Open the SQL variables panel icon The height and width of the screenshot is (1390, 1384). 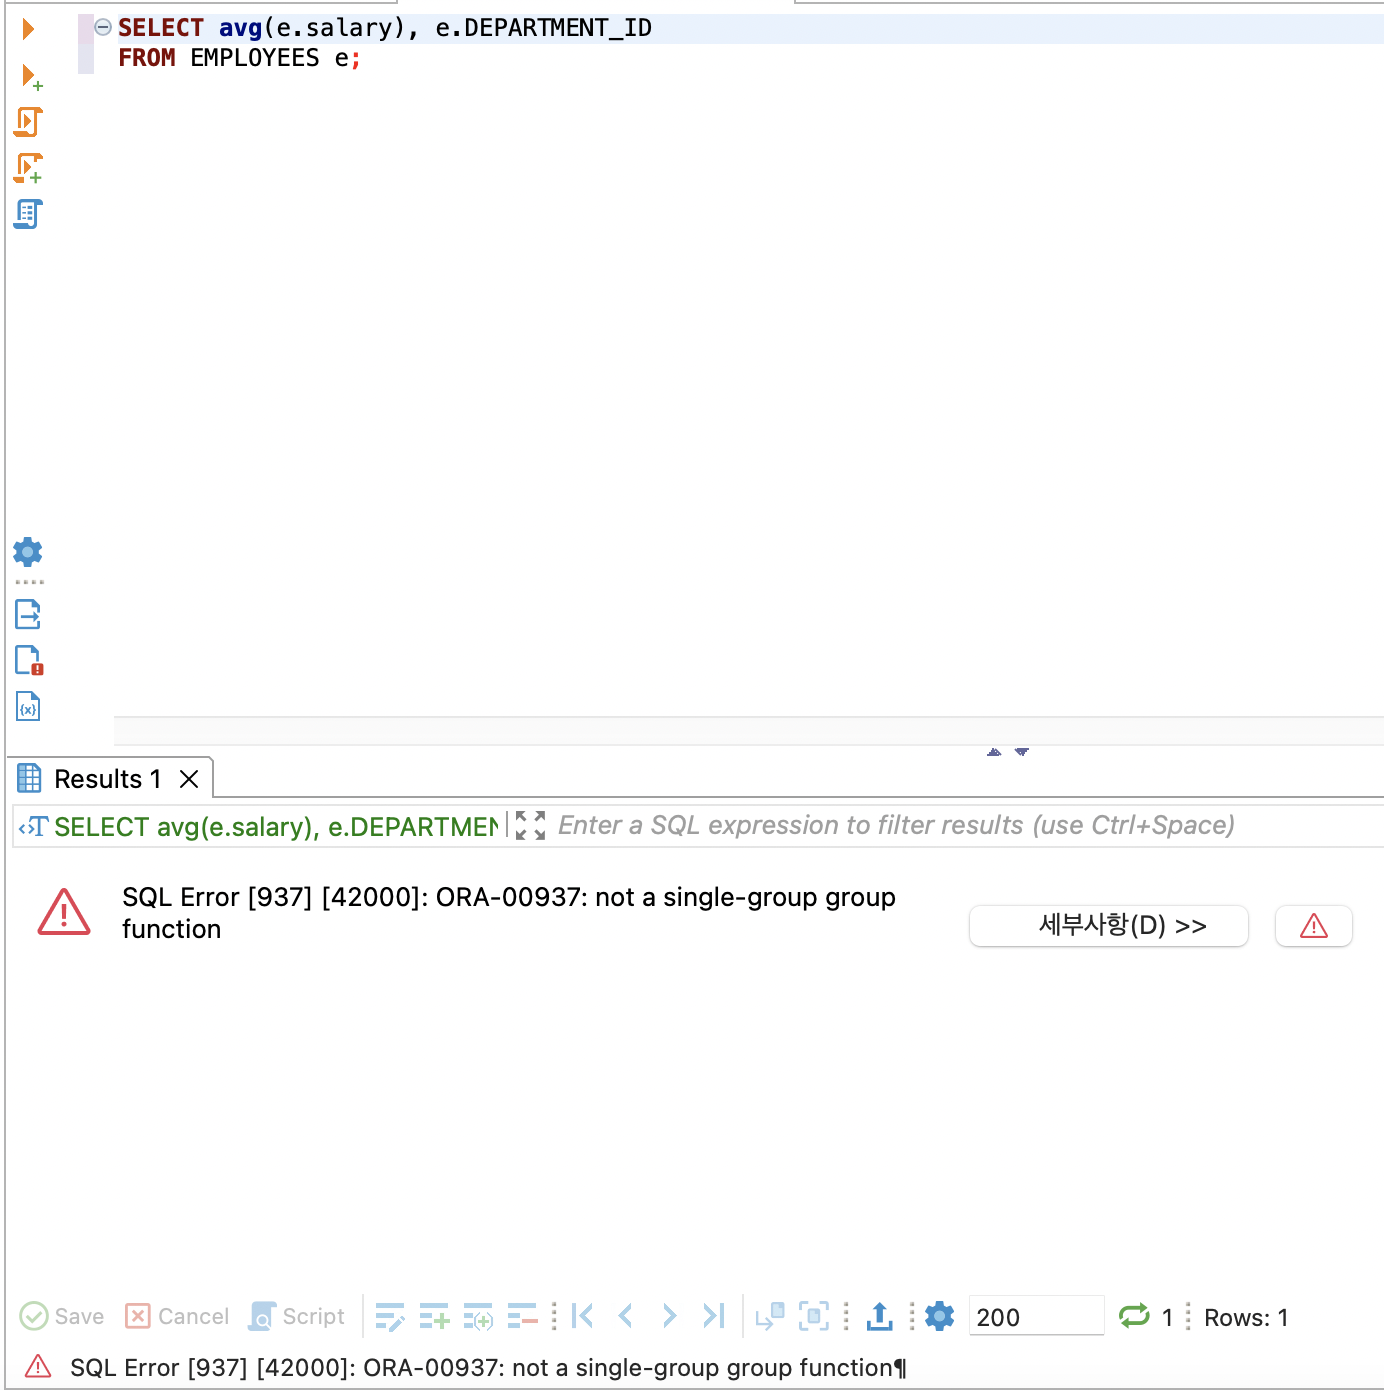tap(28, 707)
